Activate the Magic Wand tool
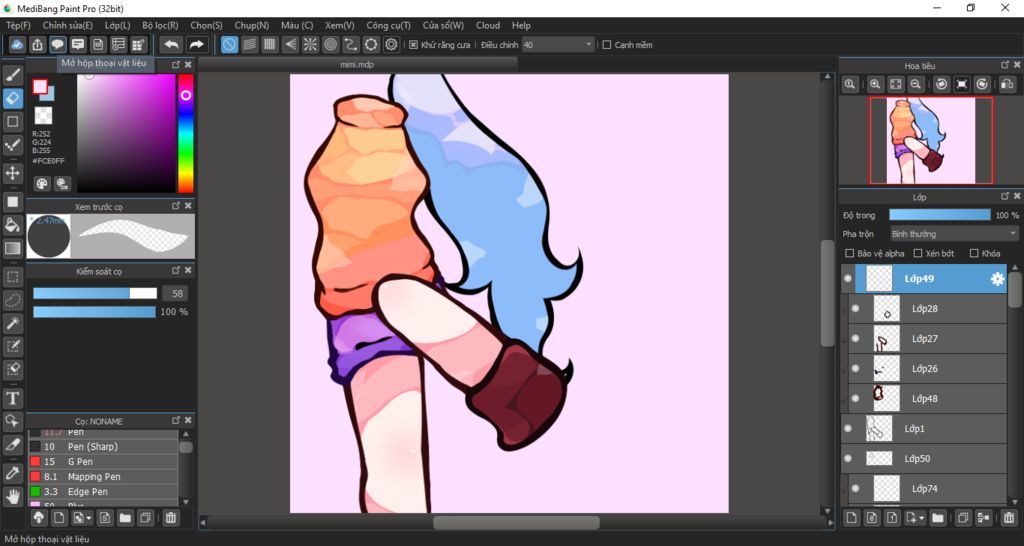Viewport: 1024px width, 546px height. [x=12, y=323]
